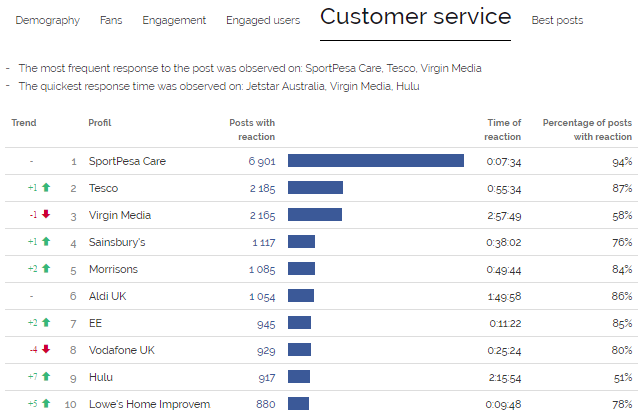The width and height of the screenshot is (644, 415).
Task: Click the green trend arrow for Sainsbury's
Action: (46, 241)
